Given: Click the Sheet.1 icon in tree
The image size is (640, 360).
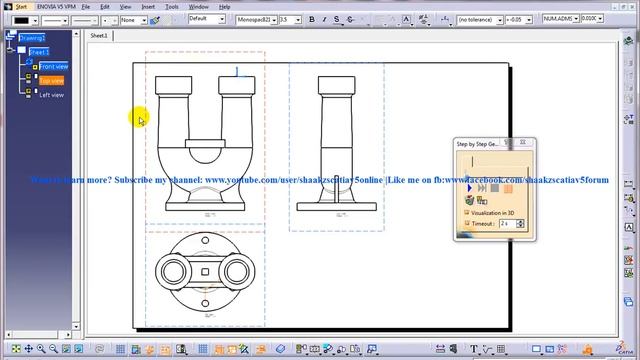Looking at the screenshot, I should click(x=21, y=50).
